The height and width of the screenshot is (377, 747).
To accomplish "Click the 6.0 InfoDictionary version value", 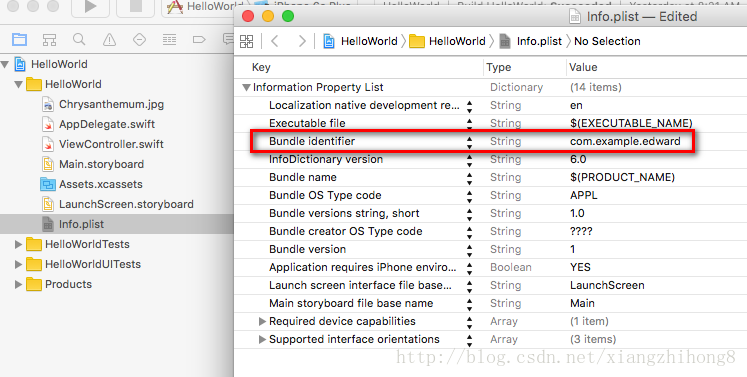I will pos(578,160).
